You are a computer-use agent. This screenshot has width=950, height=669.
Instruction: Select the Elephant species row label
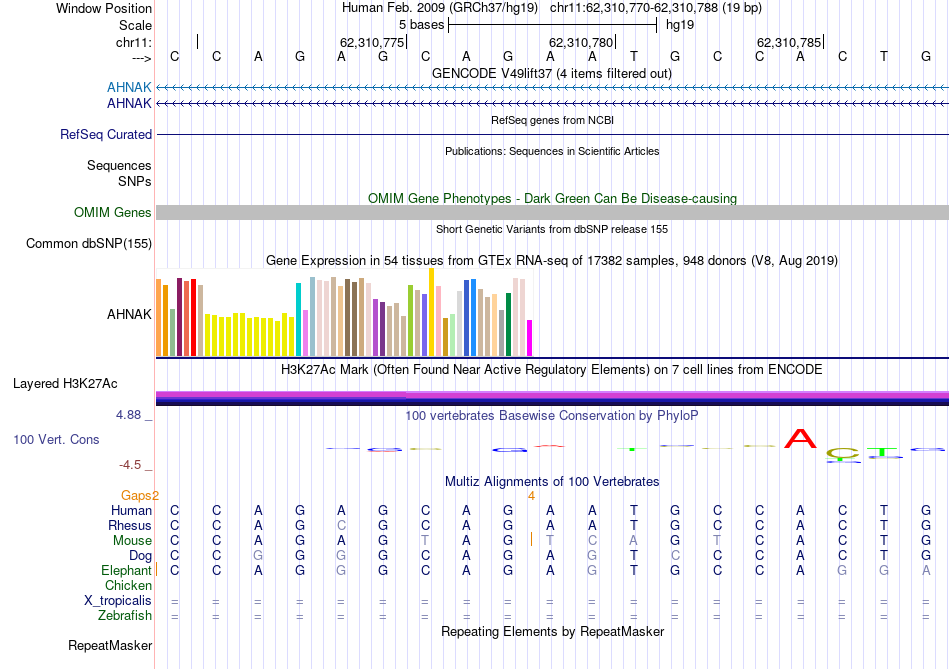[x=124, y=570]
